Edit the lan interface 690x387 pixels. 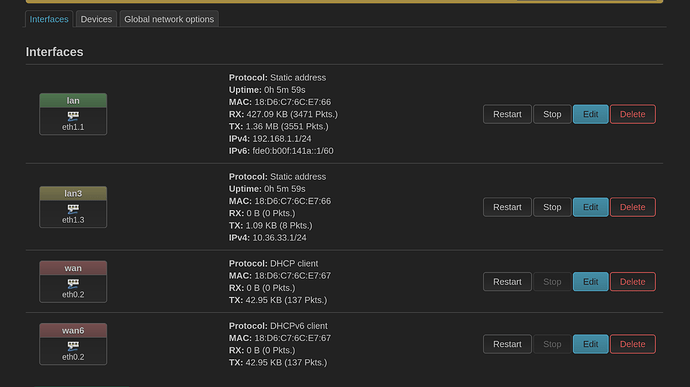click(x=591, y=114)
